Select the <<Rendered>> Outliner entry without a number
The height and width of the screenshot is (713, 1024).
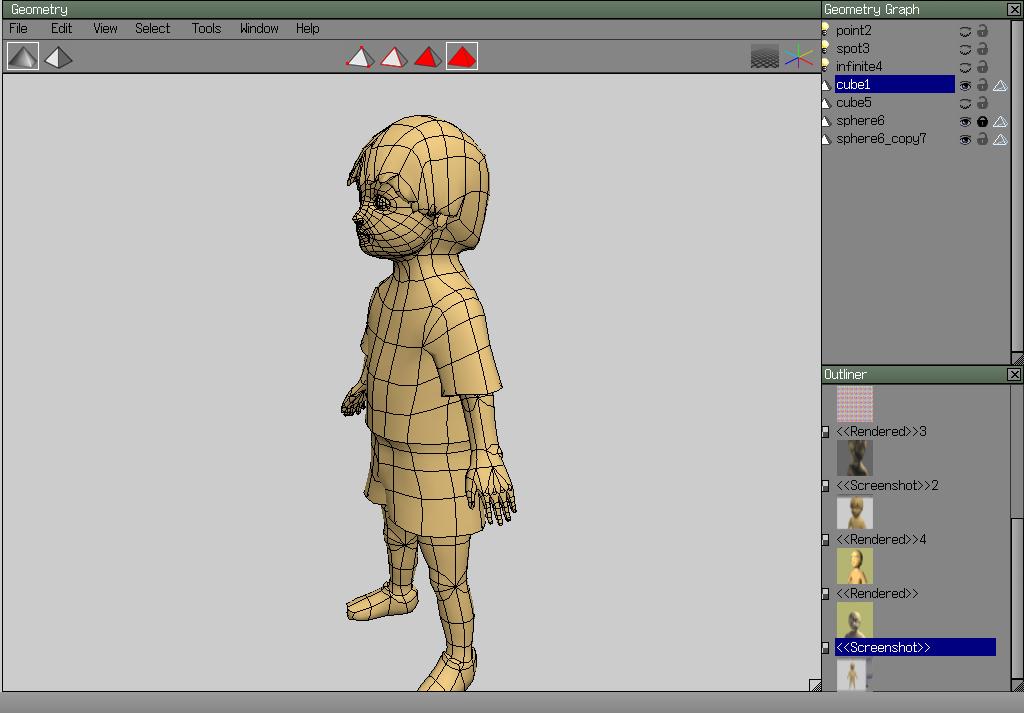(x=877, y=594)
